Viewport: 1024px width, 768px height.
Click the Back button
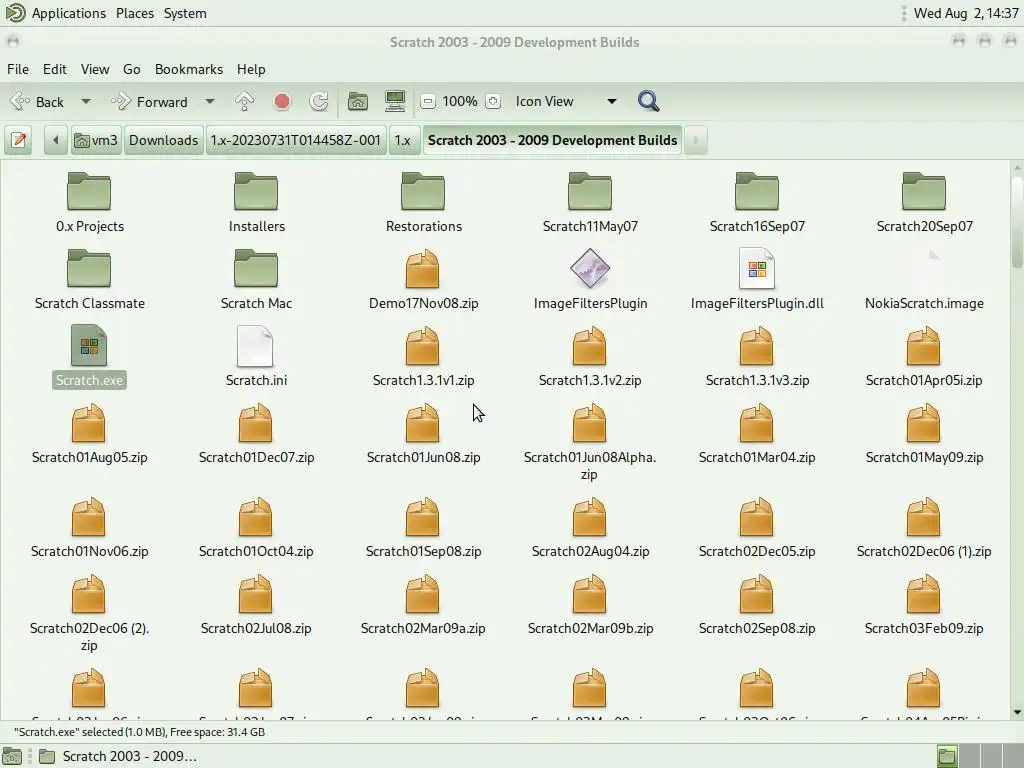pos(39,101)
